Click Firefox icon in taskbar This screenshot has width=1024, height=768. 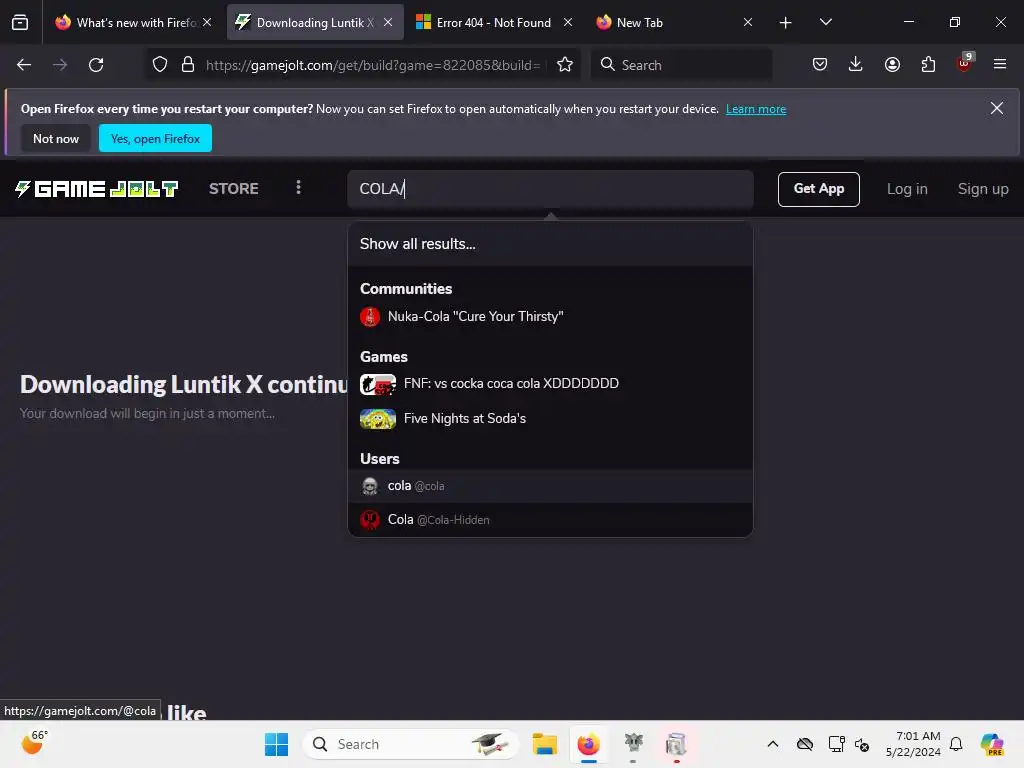coord(588,744)
